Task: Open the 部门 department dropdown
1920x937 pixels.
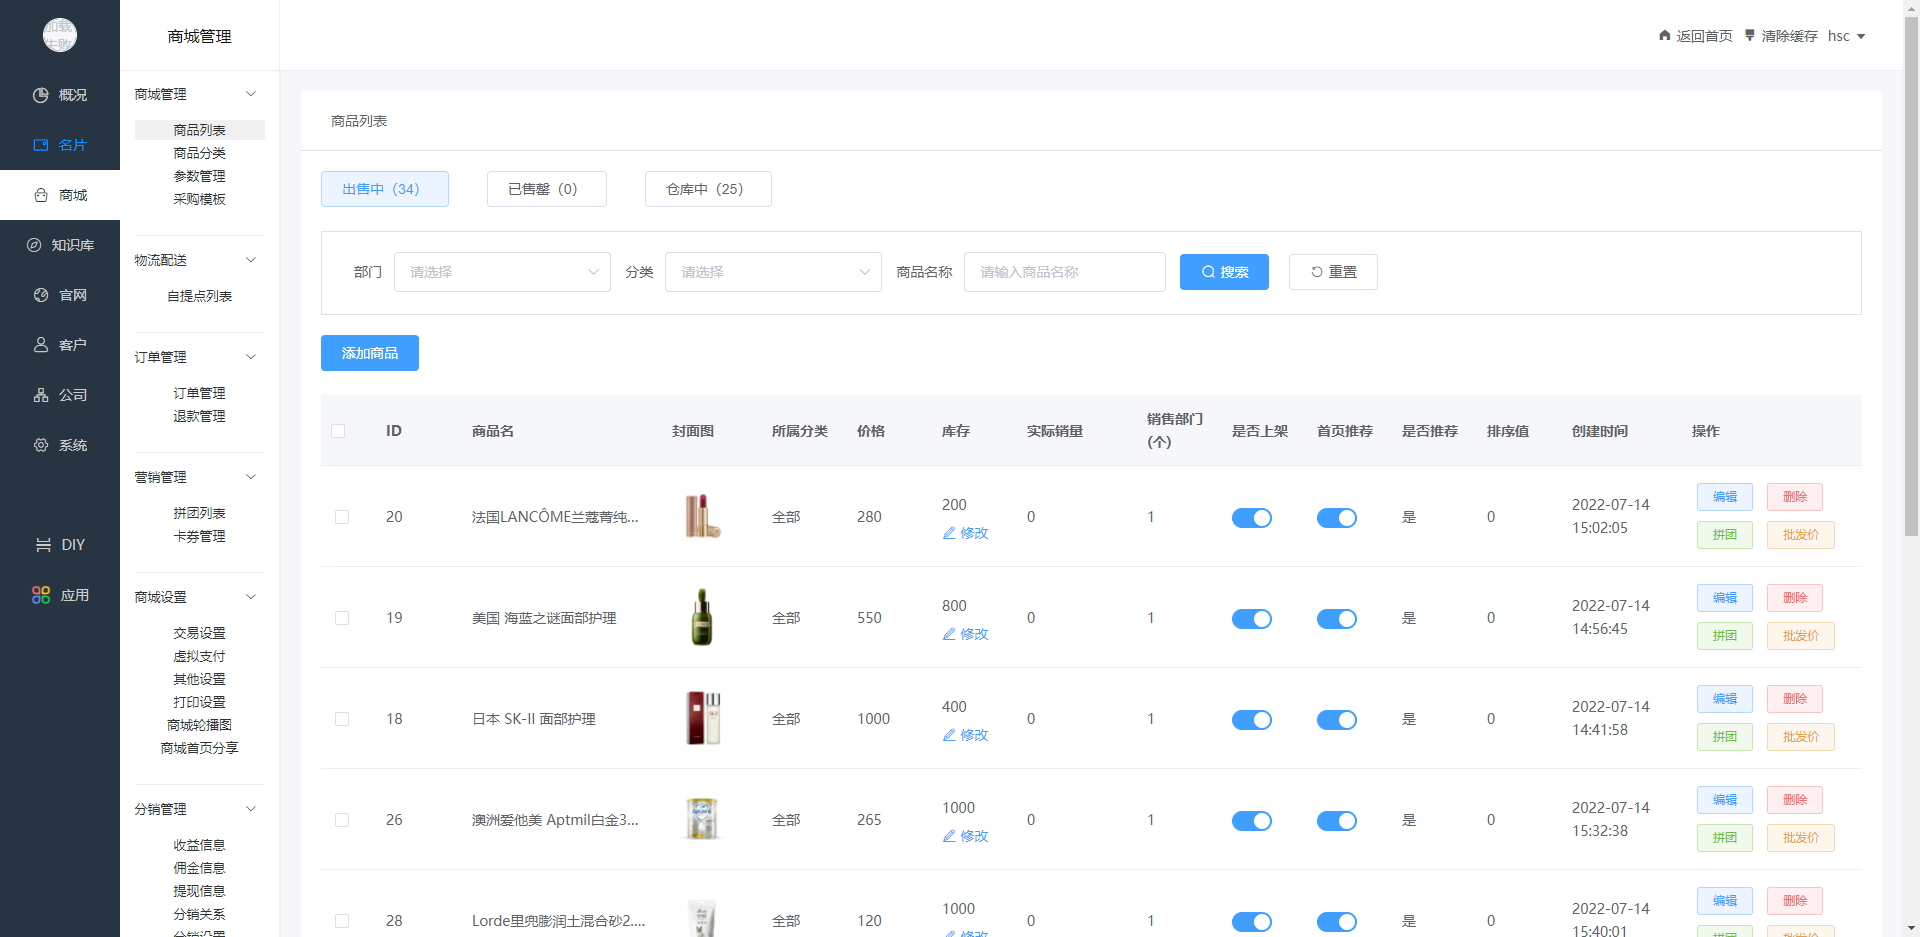Action: [x=502, y=272]
